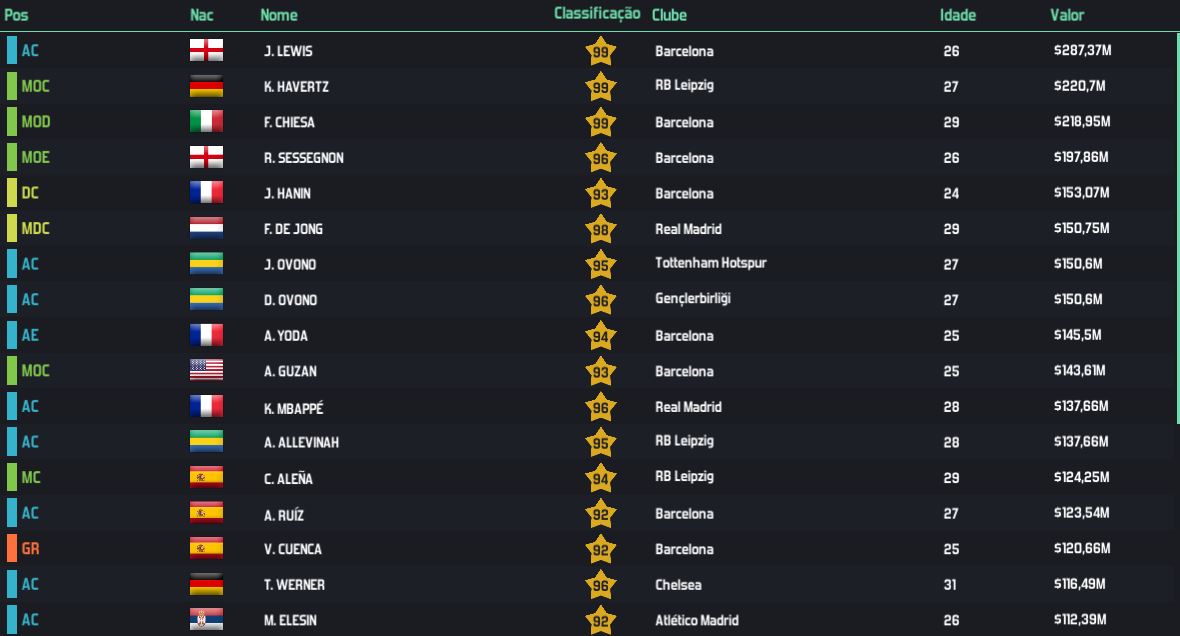Click Italy flag in F. Chiesa row
The width and height of the screenshot is (1180, 636).
206,122
